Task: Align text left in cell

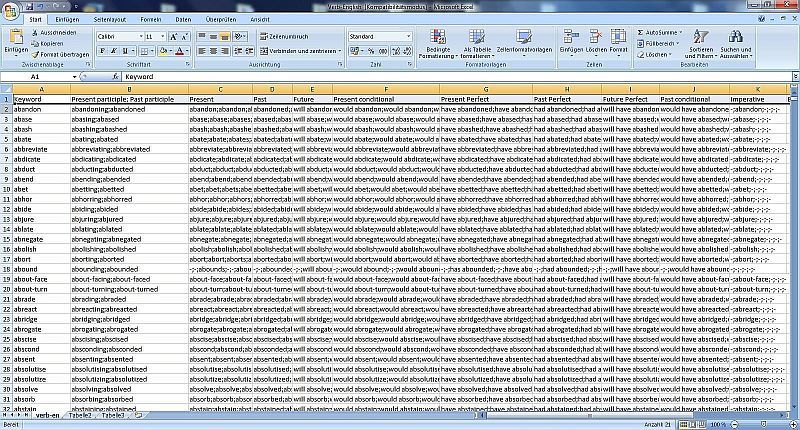Action: (x=202, y=51)
